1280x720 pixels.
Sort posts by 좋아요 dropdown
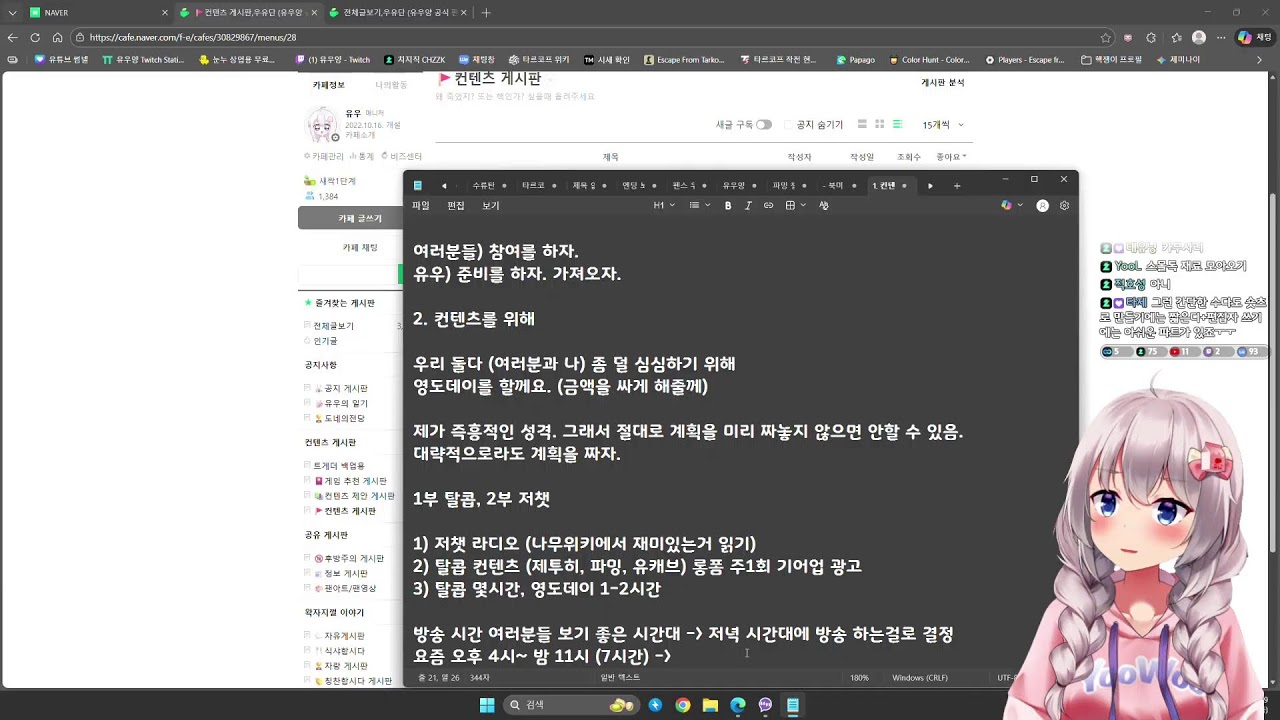click(951, 157)
